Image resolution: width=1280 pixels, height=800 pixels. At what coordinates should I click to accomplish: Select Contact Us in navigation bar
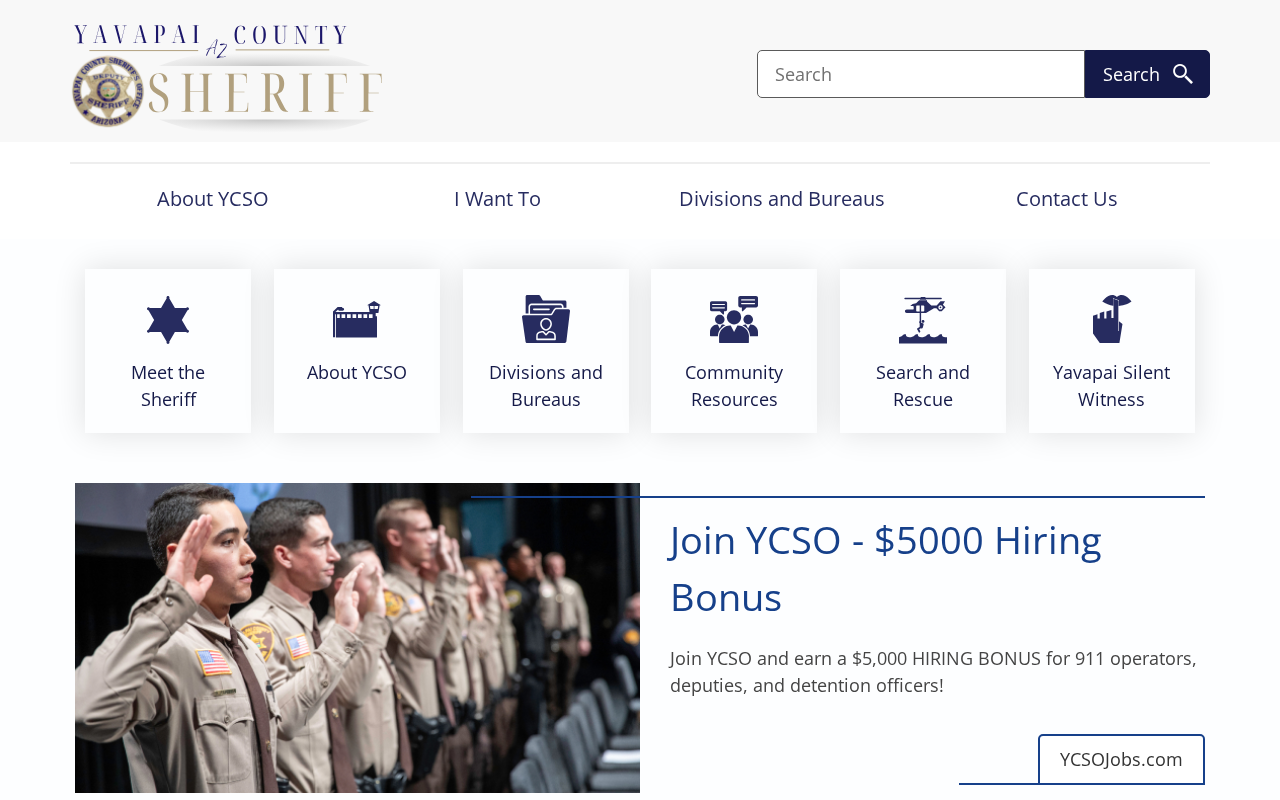[x=1067, y=199]
